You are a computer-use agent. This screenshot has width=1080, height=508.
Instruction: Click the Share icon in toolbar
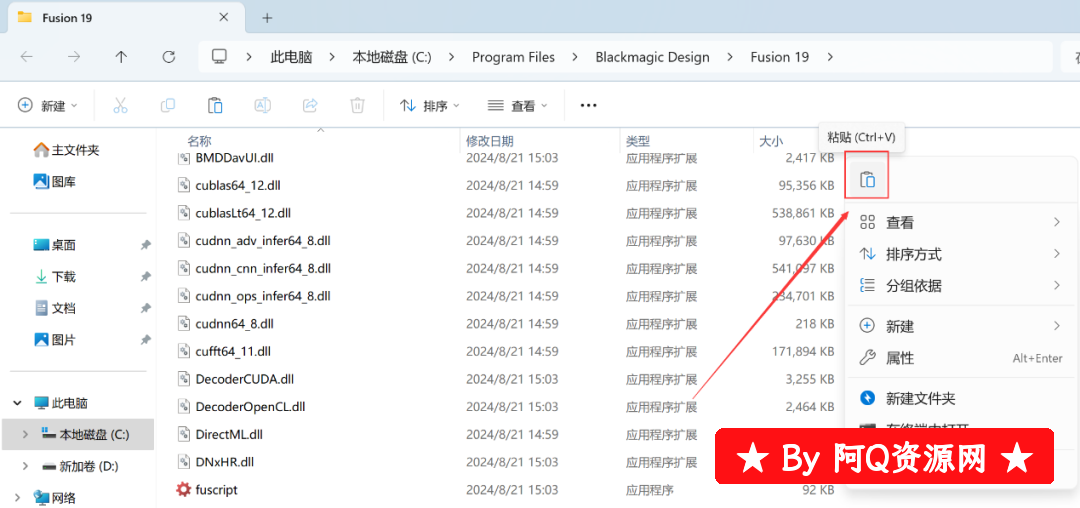(x=310, y=105)
